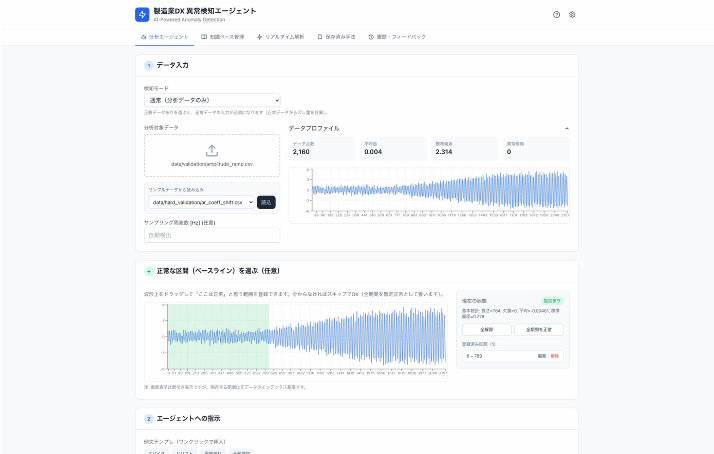This screenshot has height=454, width=714.
Task: Click the green baseline region in the lower chart
Action: pyautogui.click(x=219, y=337)
